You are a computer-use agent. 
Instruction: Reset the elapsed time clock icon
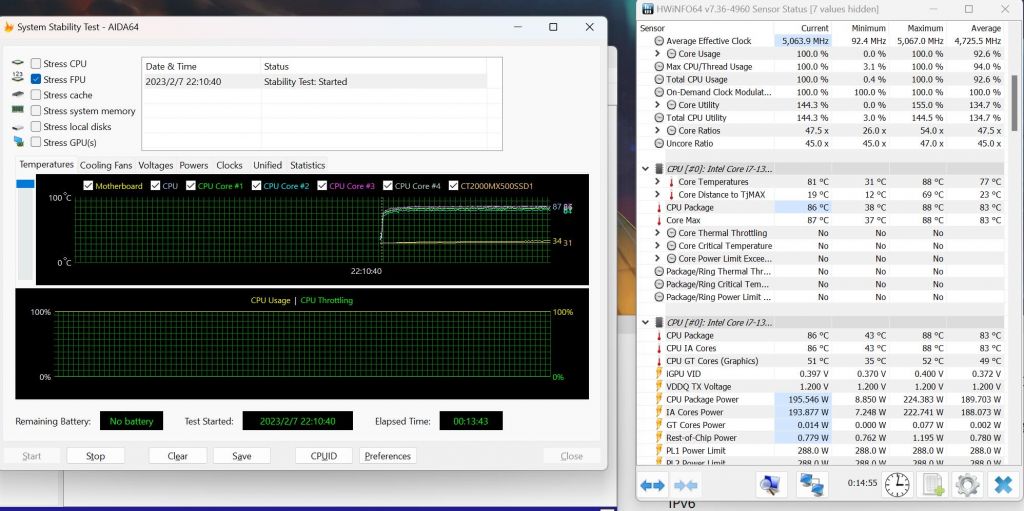click(x=897, y=485)
